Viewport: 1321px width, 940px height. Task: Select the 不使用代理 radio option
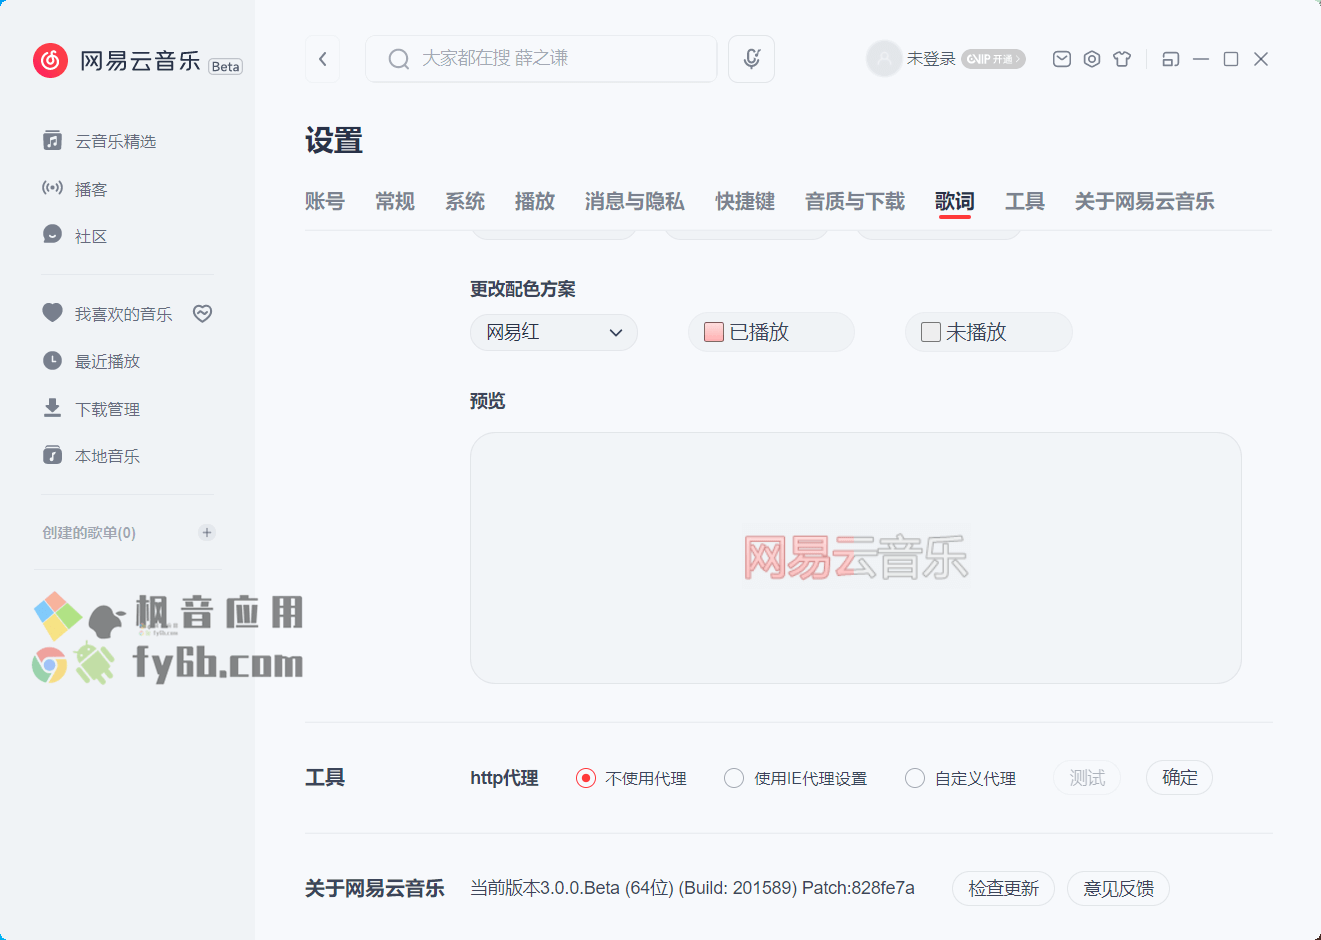pos(586,778)
